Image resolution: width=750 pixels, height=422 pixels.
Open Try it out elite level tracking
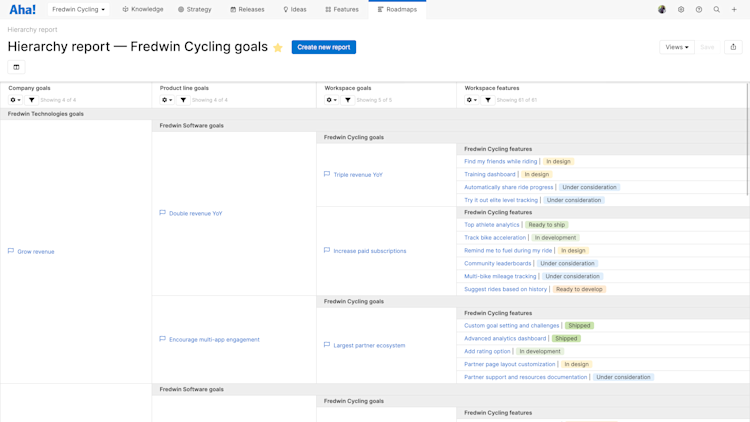501,200
